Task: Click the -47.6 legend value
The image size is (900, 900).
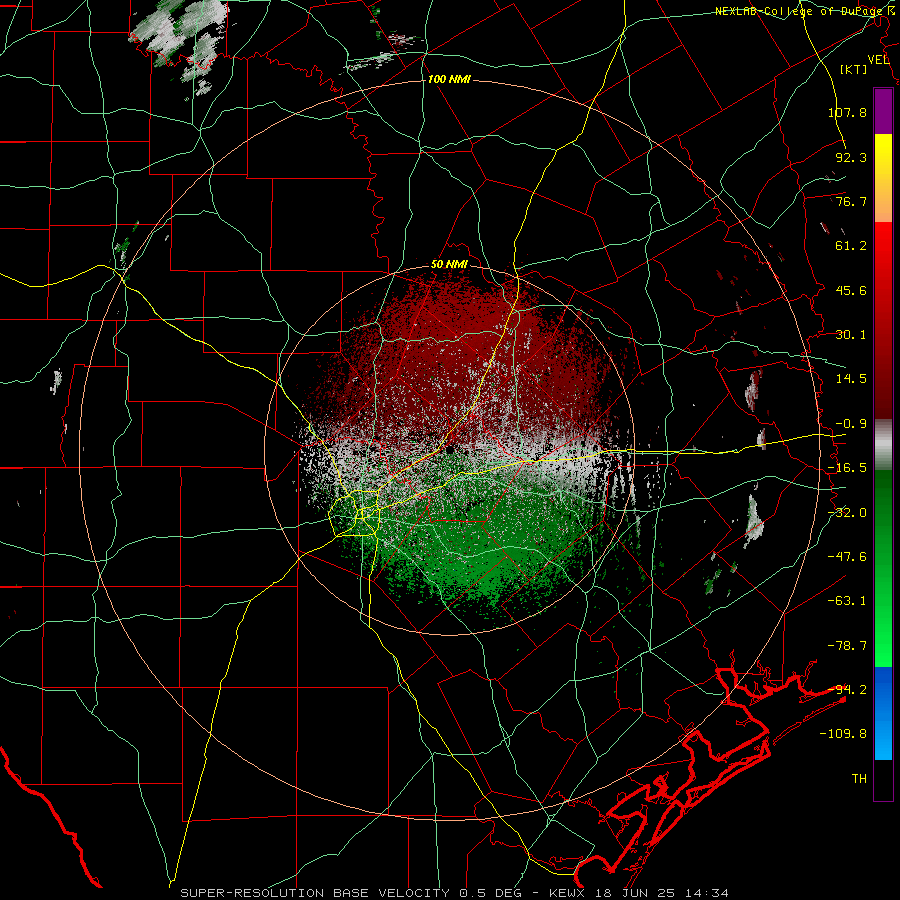Action: tap(847, 557)
